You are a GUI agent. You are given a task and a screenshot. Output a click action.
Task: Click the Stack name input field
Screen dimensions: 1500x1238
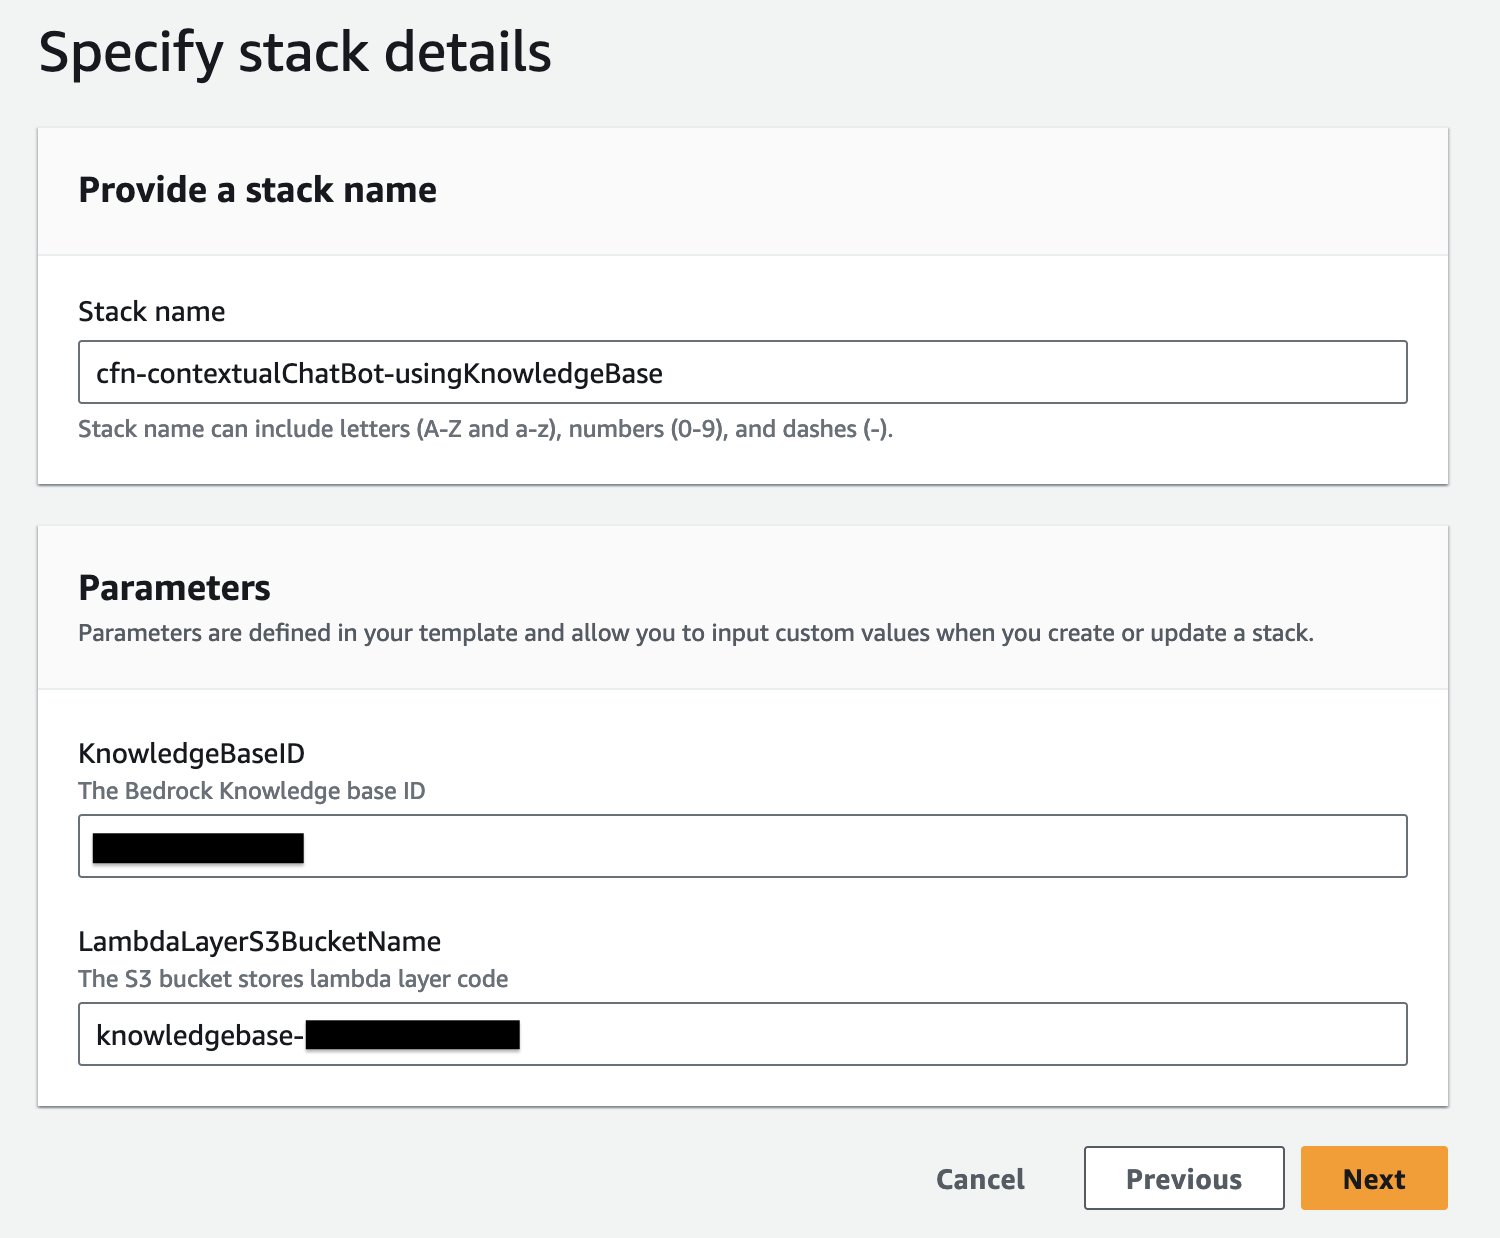tap(742, 372)
